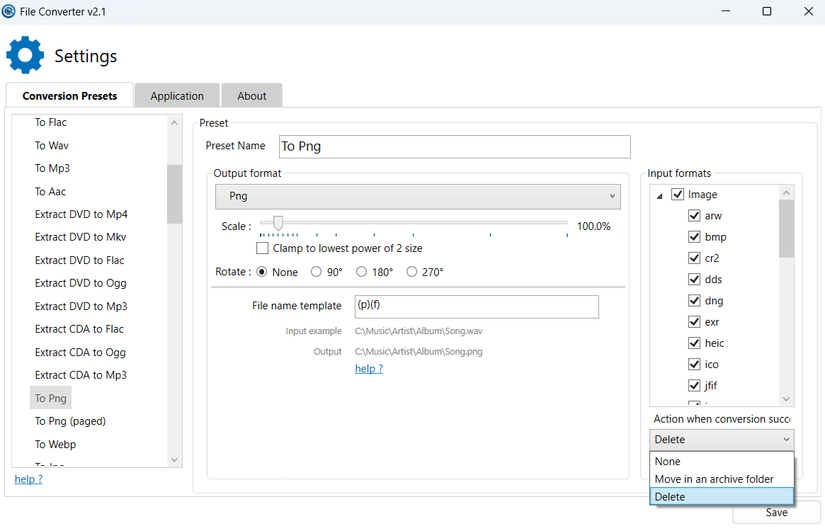Uncheck the heic input format

point(694,343)
